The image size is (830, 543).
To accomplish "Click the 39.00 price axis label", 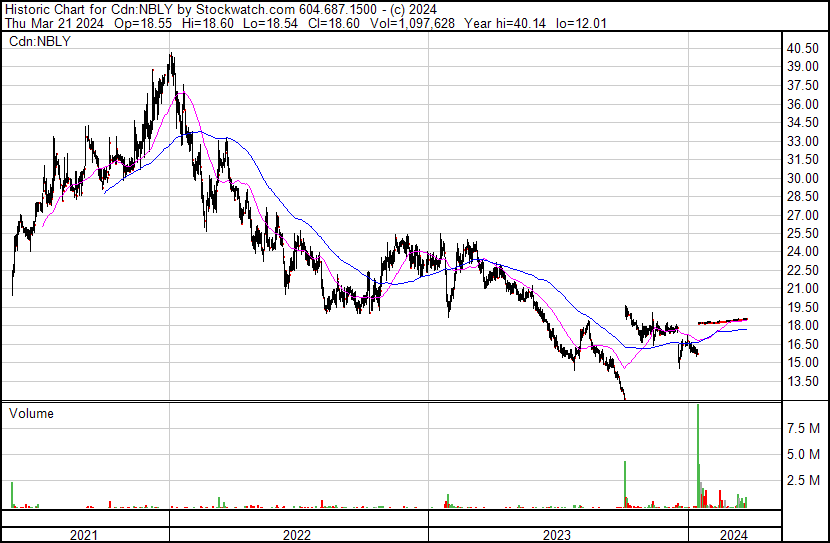I will [803, 67].
